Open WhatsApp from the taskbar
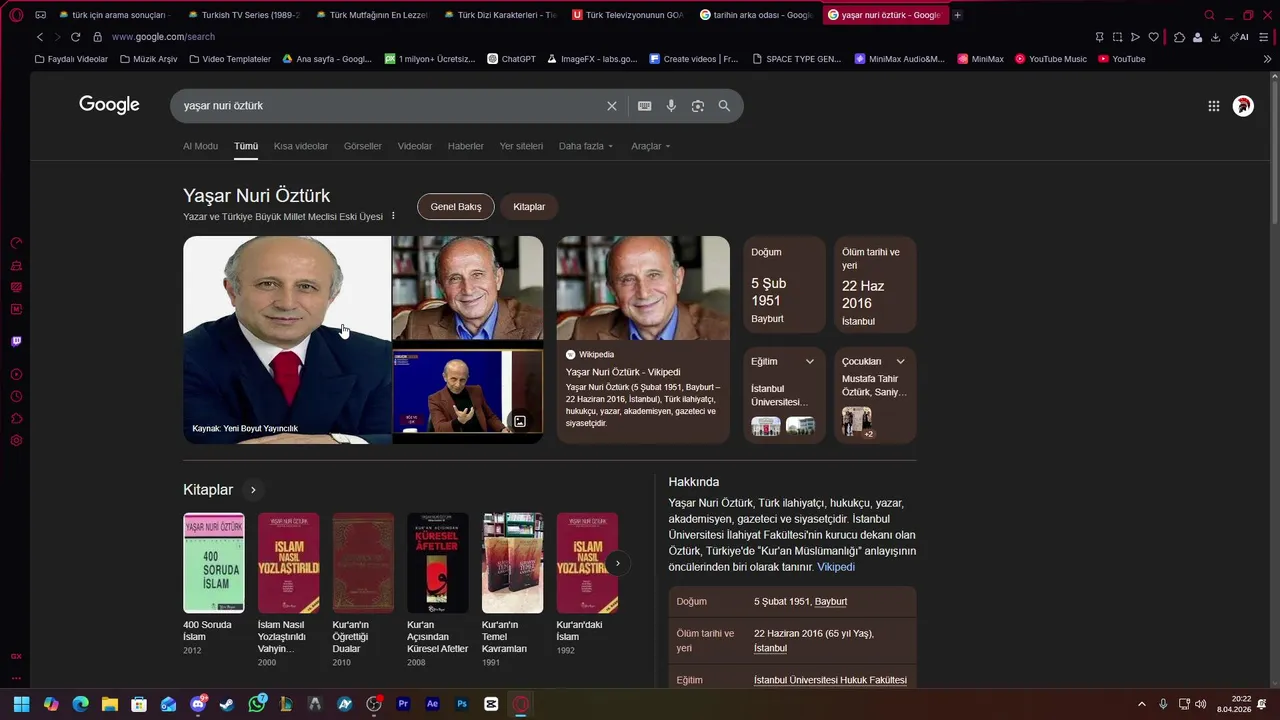The width and height of the screenshot is (1280, 720). pos(257,704)
